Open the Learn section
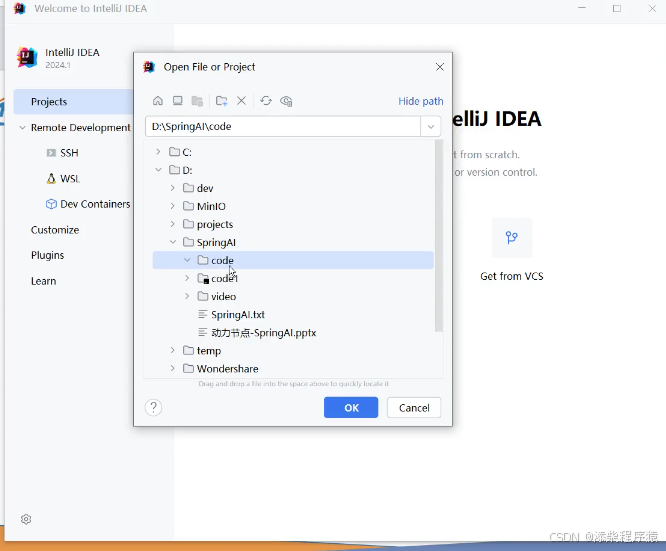This screenshot has width=666, height=551. 43,281
